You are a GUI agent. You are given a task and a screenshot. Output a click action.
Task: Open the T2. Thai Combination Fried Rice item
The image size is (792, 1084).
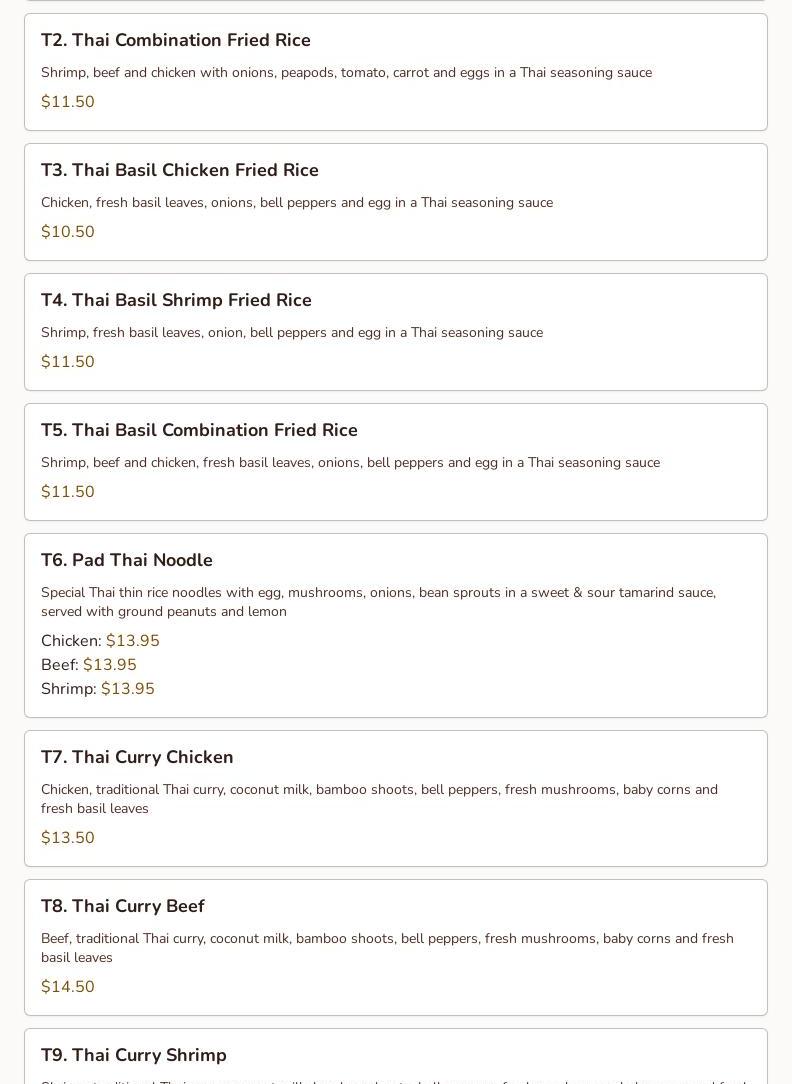pyautogui.click(x=396, y=72)
